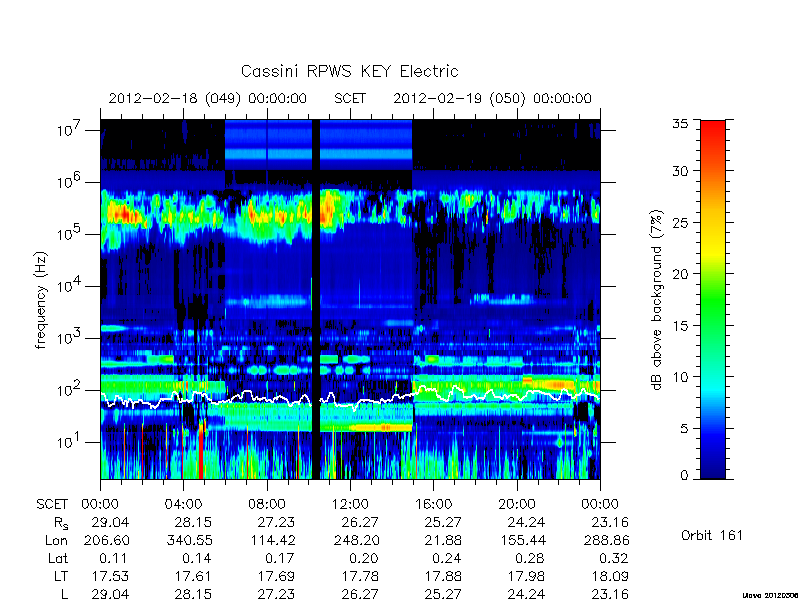
Task: Select the end date label "2012-02-19 (050) 00:00:00"
Action: pyautogui.click(x=492, y=98)
